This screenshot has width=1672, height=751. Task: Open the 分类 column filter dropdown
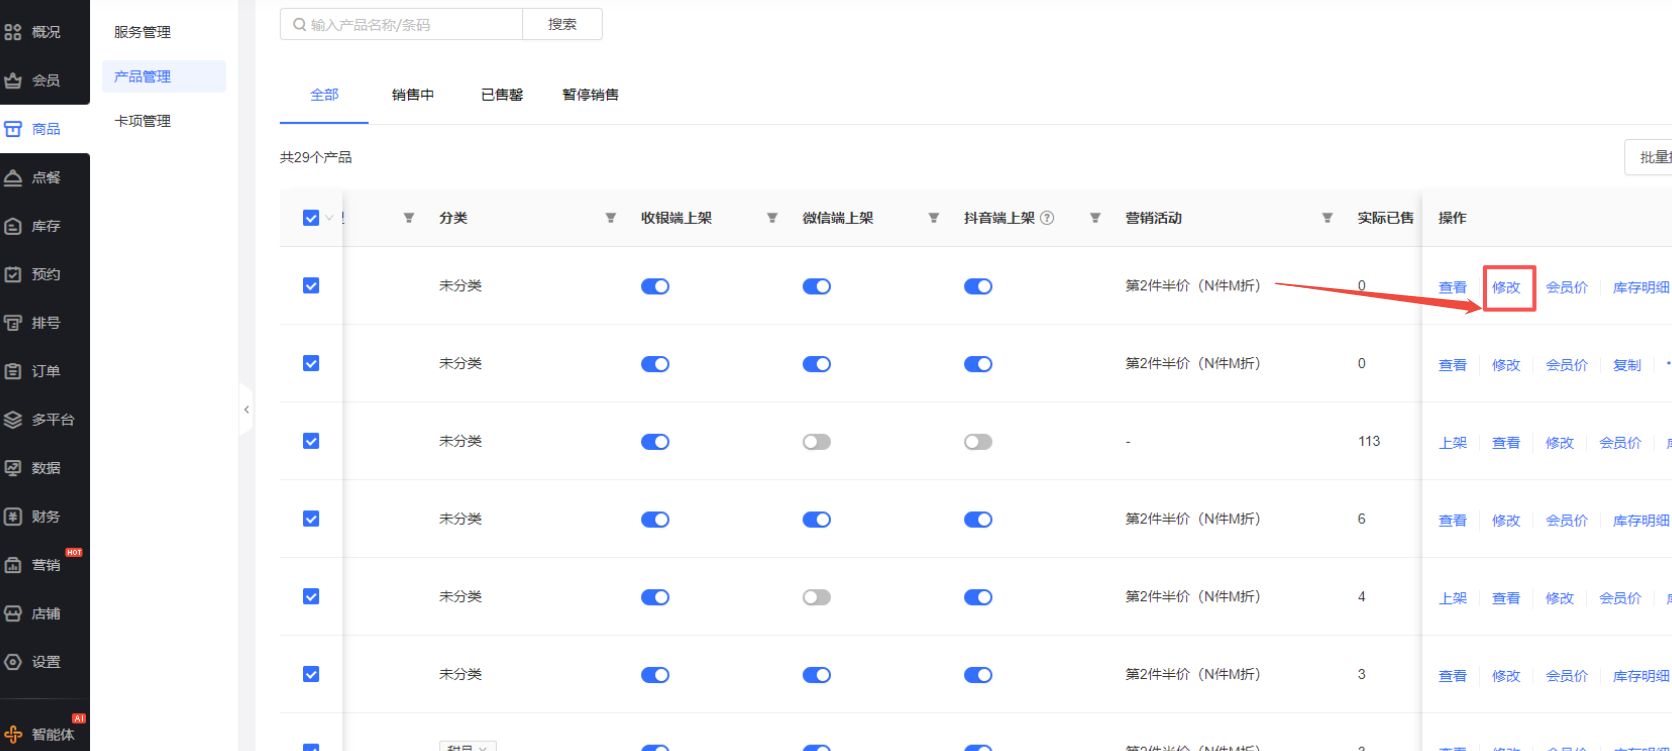[610, 218]
